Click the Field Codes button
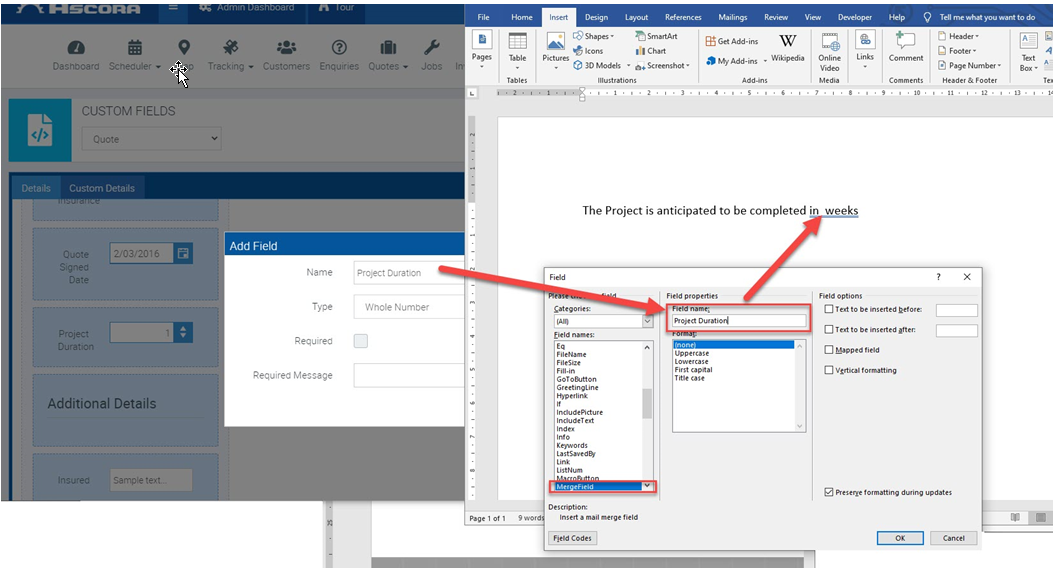The height and width of the screenshot is (578, 1058). 572,538
